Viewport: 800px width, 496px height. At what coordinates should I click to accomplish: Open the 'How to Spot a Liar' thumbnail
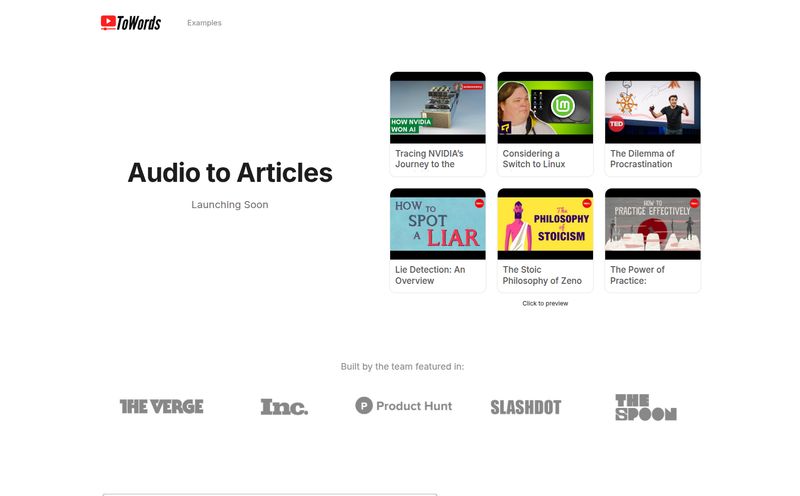point(438,224)
